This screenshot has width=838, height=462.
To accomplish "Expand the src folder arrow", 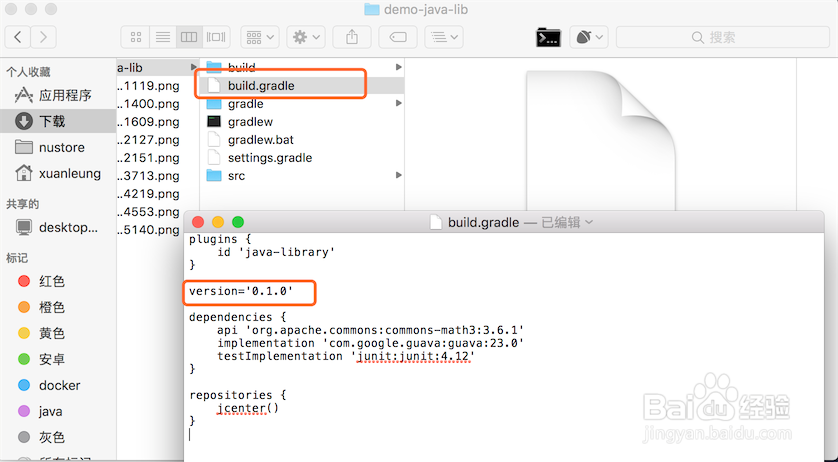I will (399, 175).
